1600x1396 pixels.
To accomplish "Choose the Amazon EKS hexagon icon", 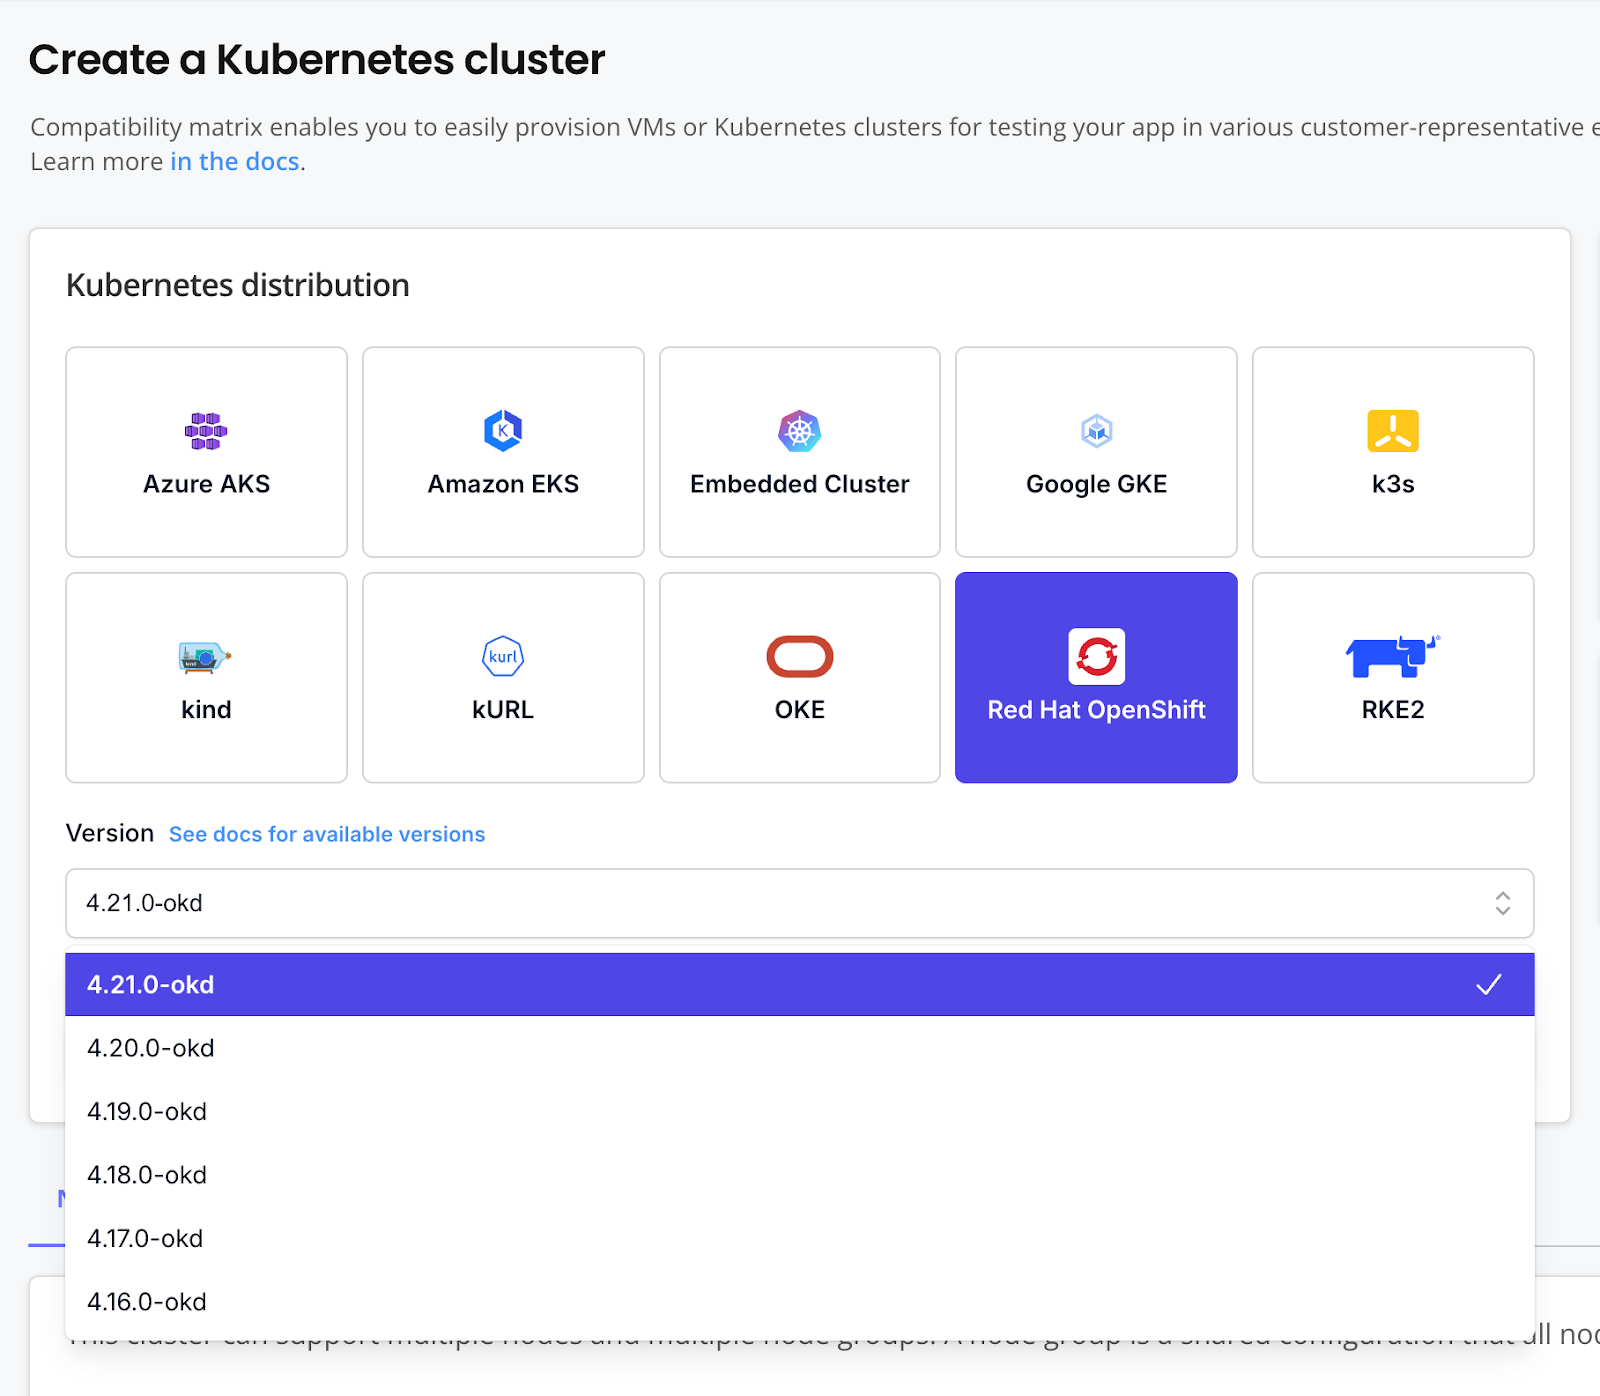I will (503, 431).
